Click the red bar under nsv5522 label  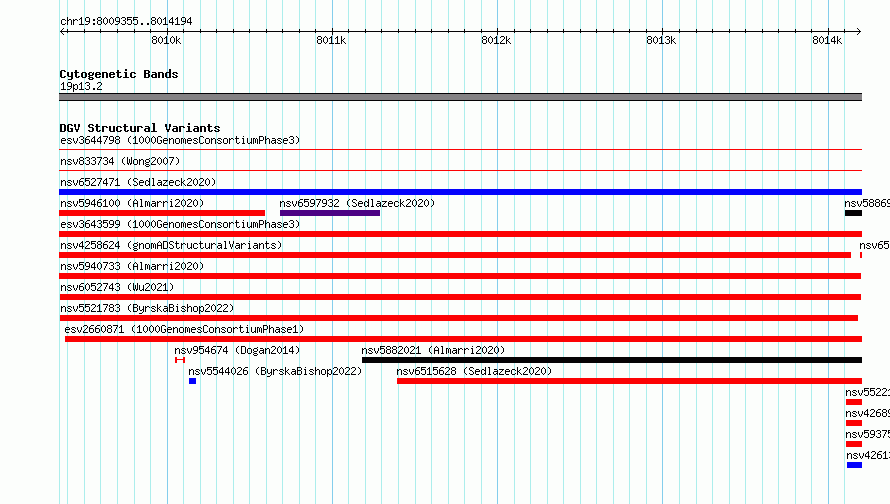[x=854, y=402]
